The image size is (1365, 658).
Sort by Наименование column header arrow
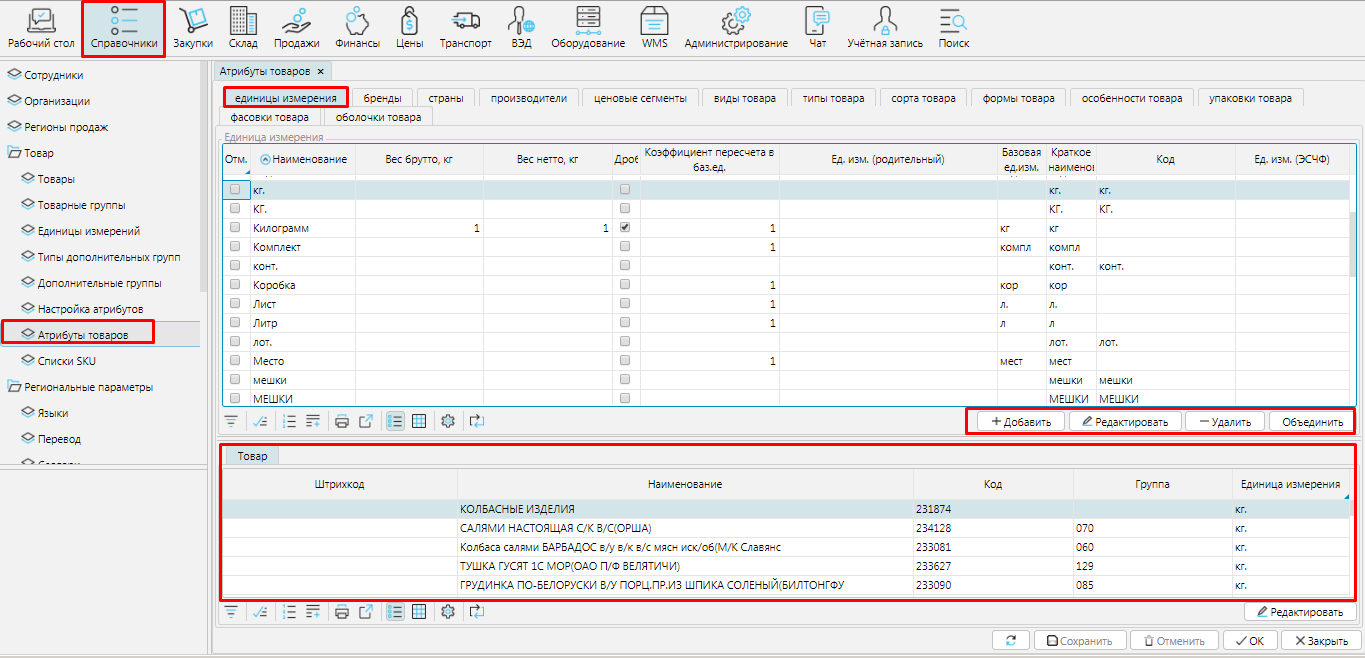click(x=265, y=160)
